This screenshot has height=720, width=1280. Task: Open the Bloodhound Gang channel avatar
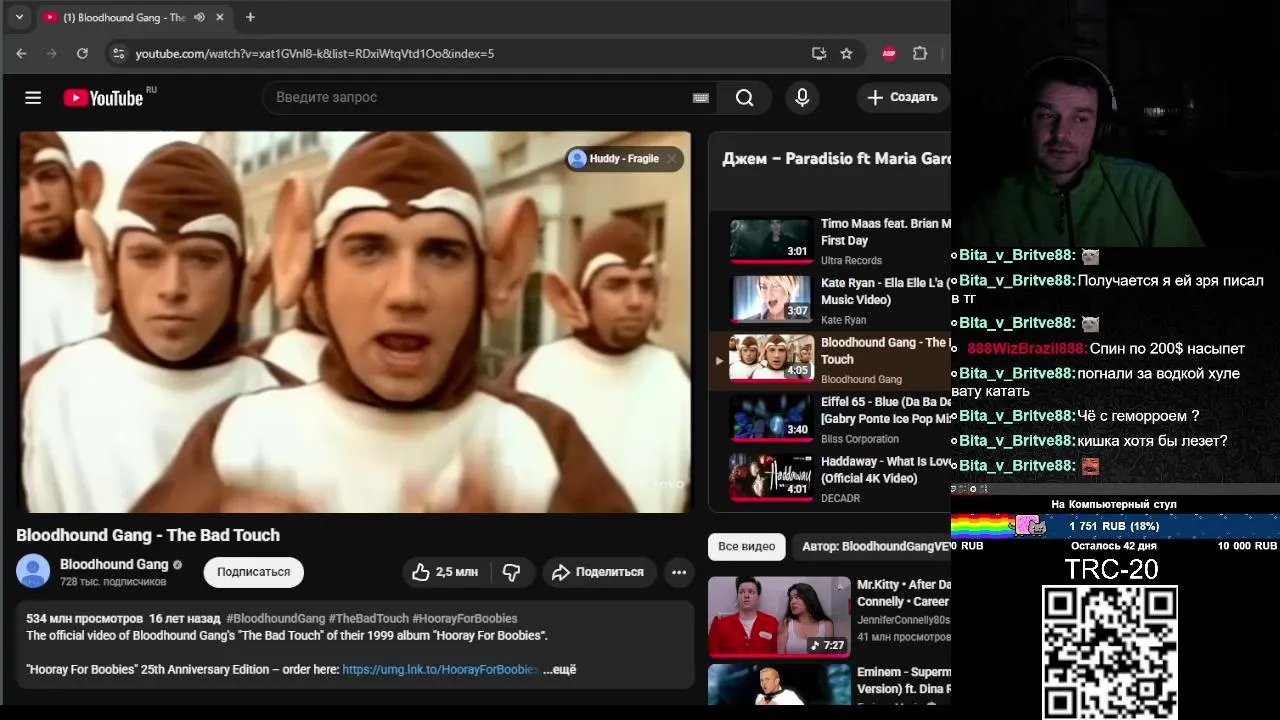pyautogui.click(x=33, y=571)
